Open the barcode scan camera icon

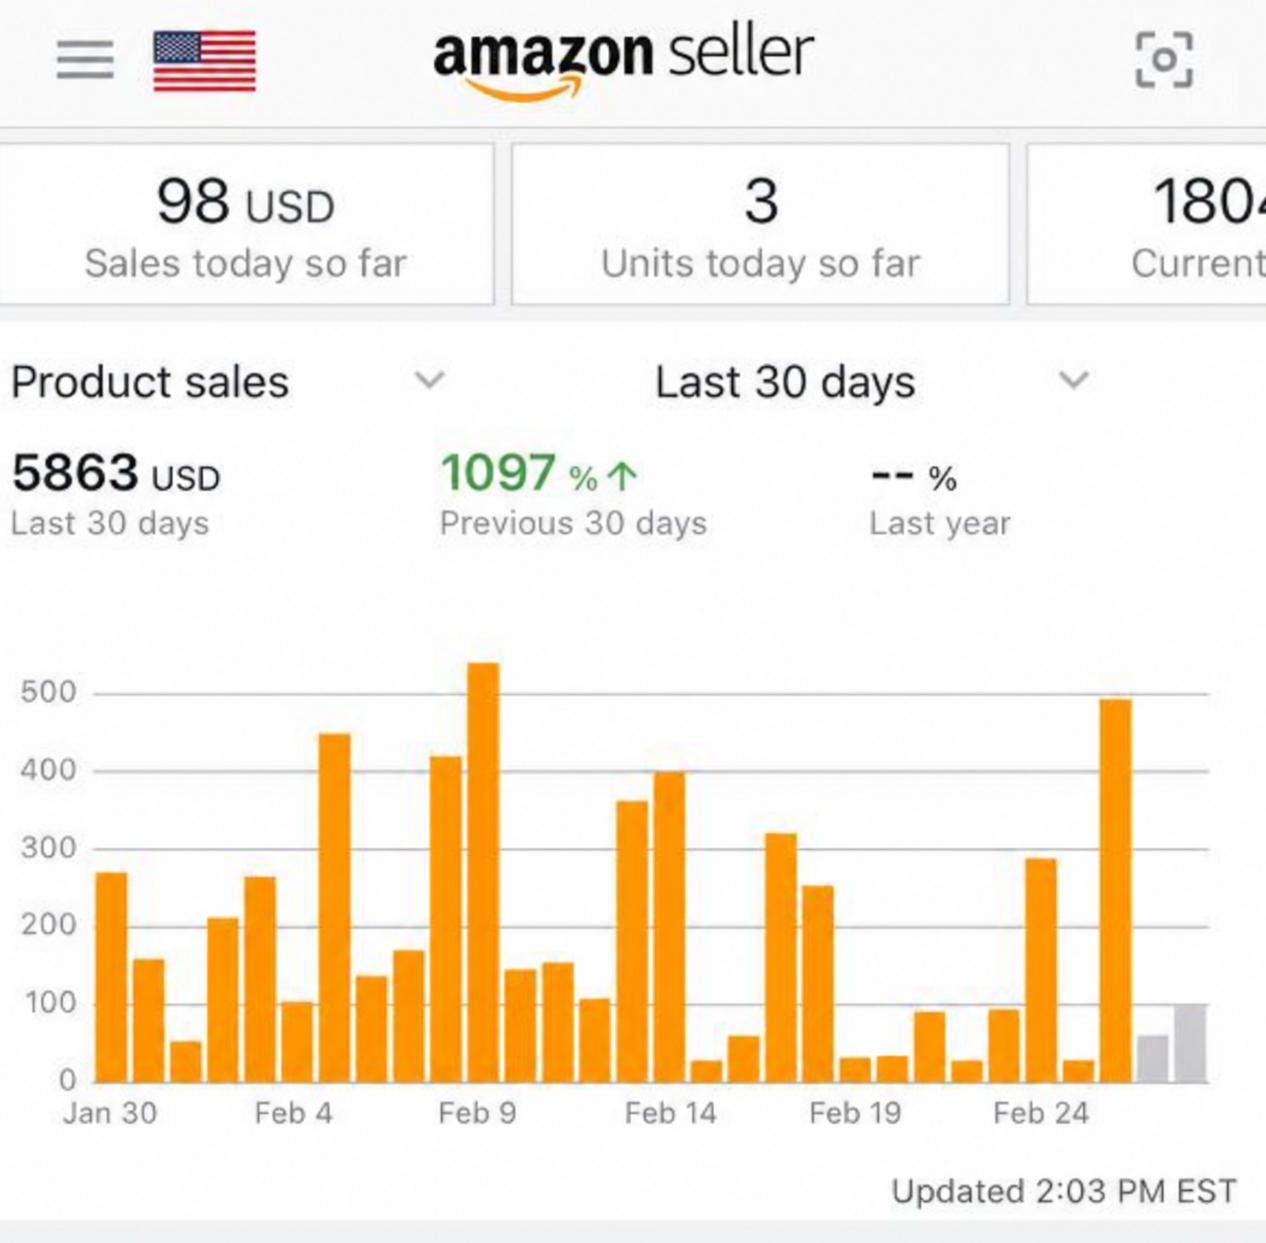coord(1163,60)
